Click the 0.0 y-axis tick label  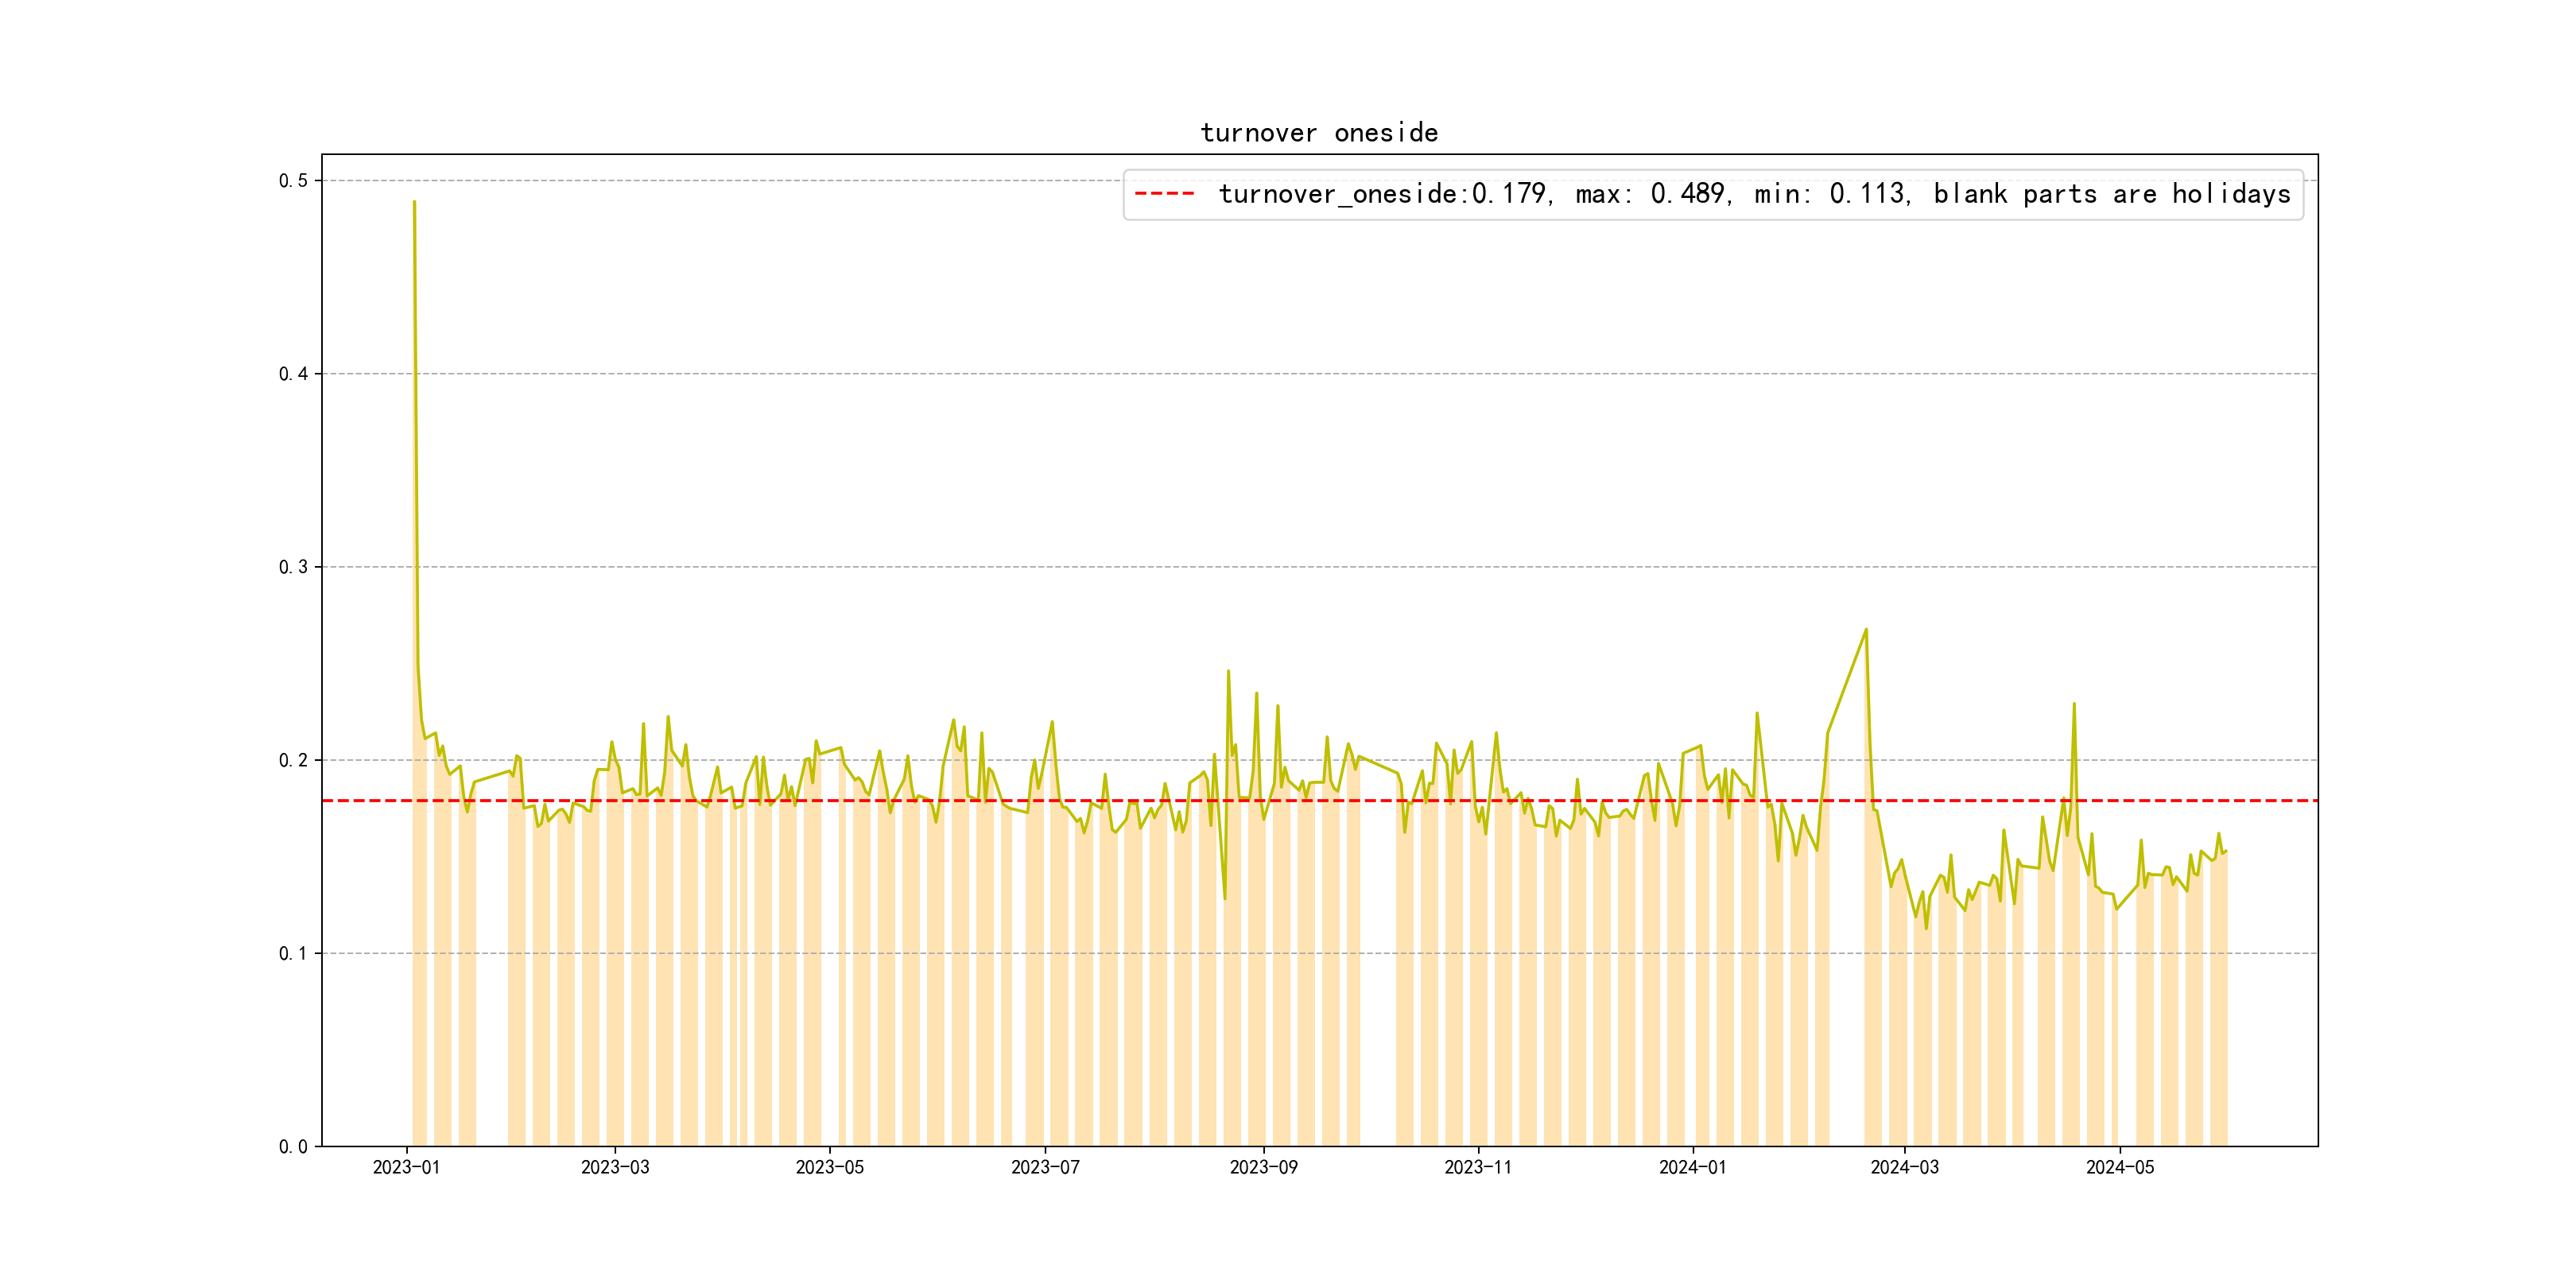pos(293,1146)
